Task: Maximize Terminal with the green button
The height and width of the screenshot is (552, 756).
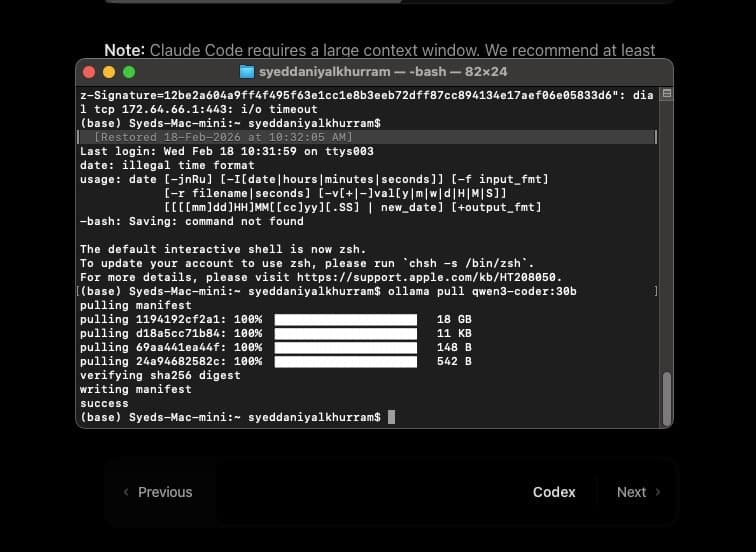Action: 129,72
